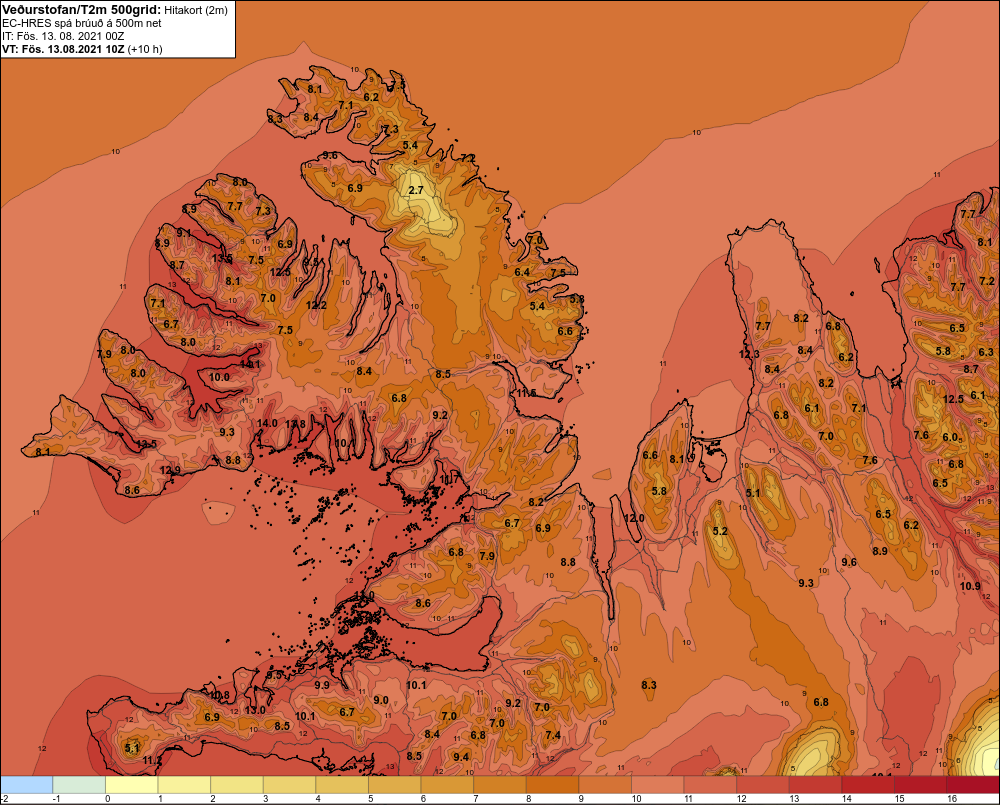Click the '(+10 h)' forecast offset text
The width and height of the screenshot is (1000, 805).
coord(145,49)
